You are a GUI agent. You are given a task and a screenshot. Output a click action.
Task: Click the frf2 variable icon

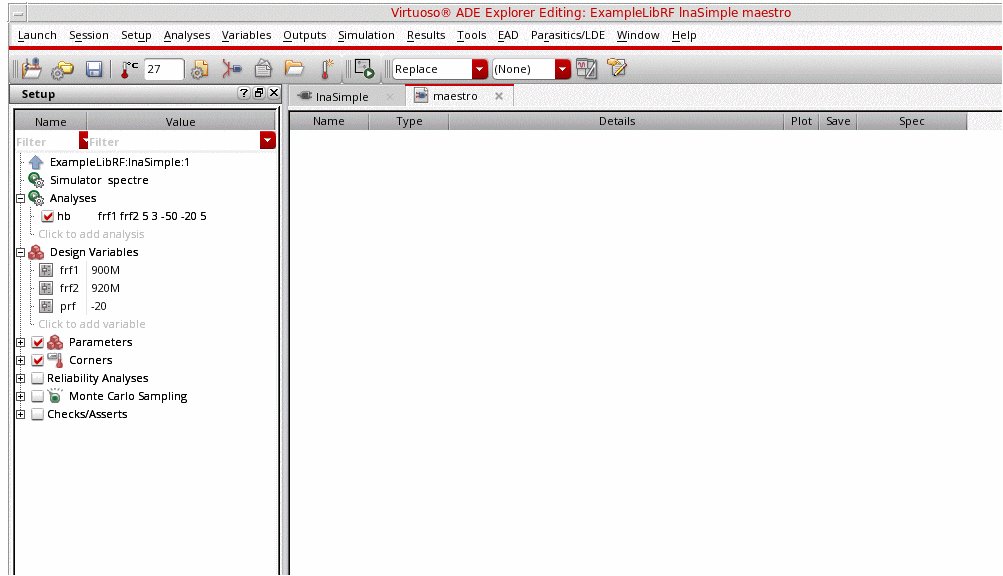46,288
